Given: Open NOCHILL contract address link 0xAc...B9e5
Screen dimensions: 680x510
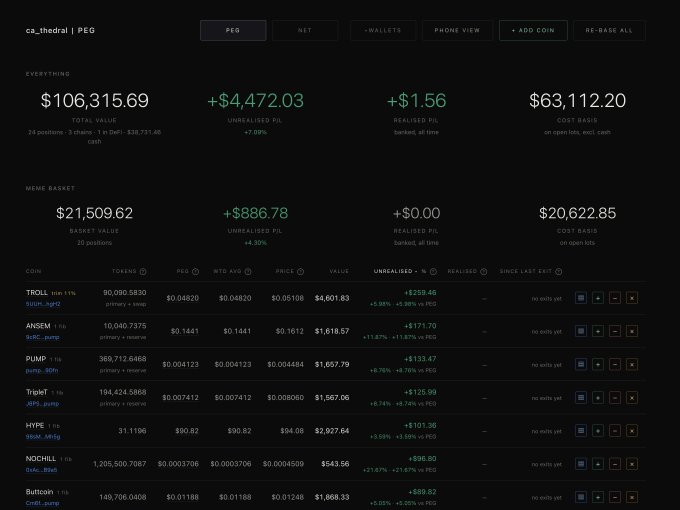Looking at the screenshot, I should pos(41,470).
